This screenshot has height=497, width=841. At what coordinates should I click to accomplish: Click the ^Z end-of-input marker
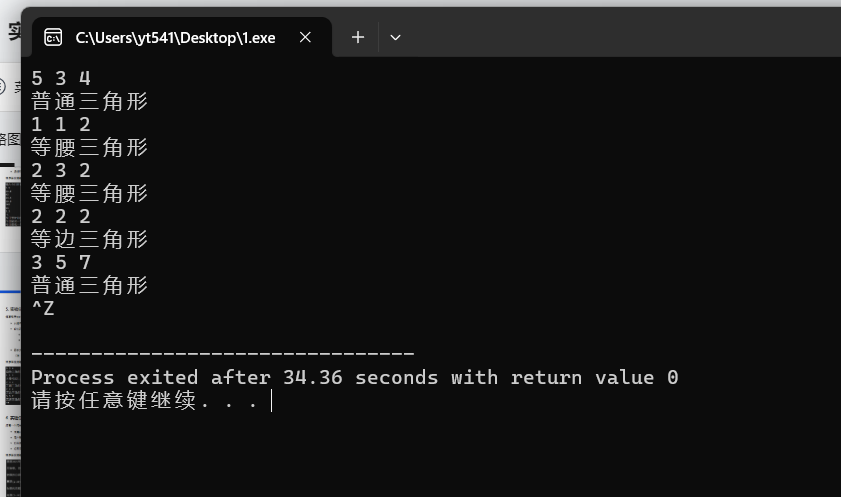(x=43, y=308)
